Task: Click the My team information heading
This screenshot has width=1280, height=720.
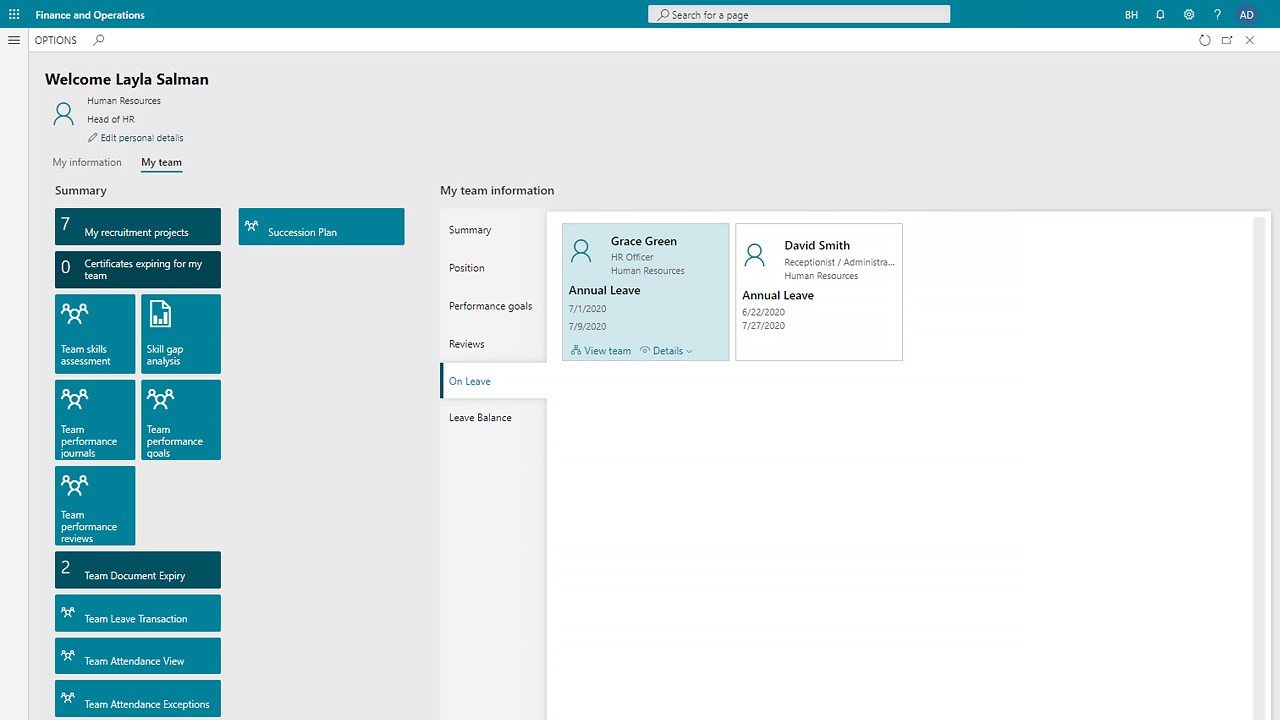Action: click(497, 190)
